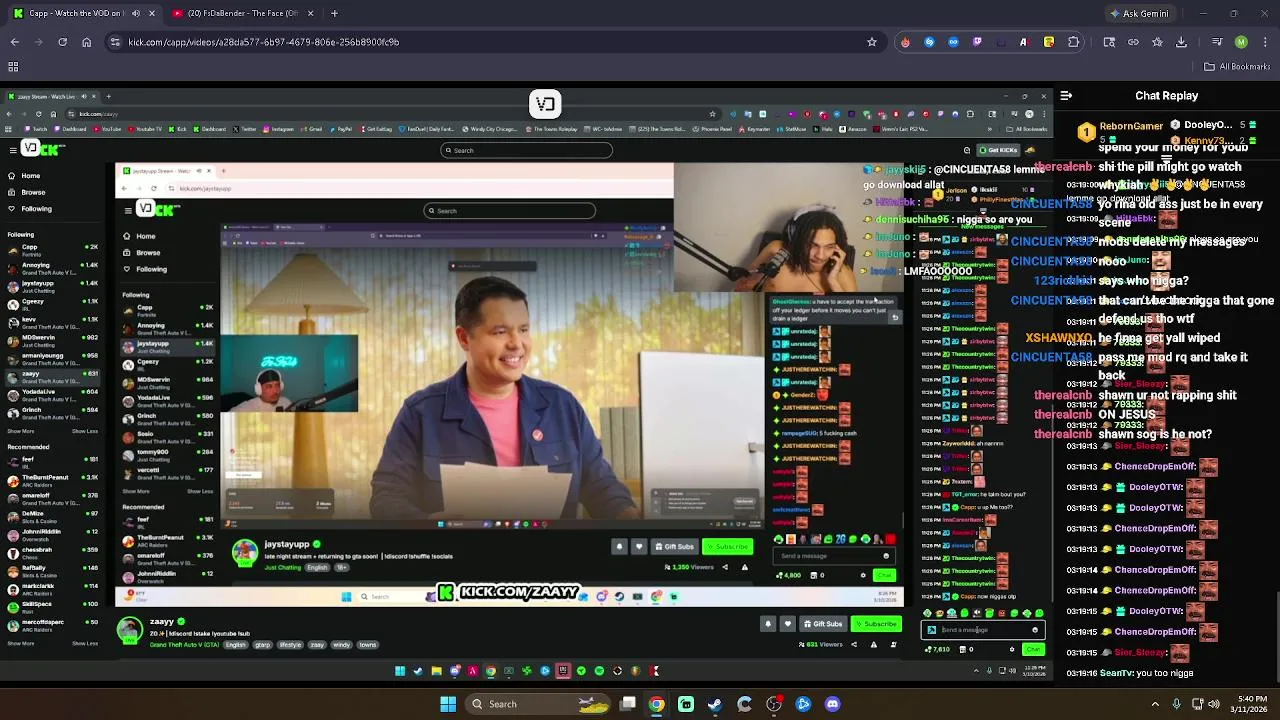Reload the kick.com page
Viewport: 1280px width, 720px height.
(62, 42)
